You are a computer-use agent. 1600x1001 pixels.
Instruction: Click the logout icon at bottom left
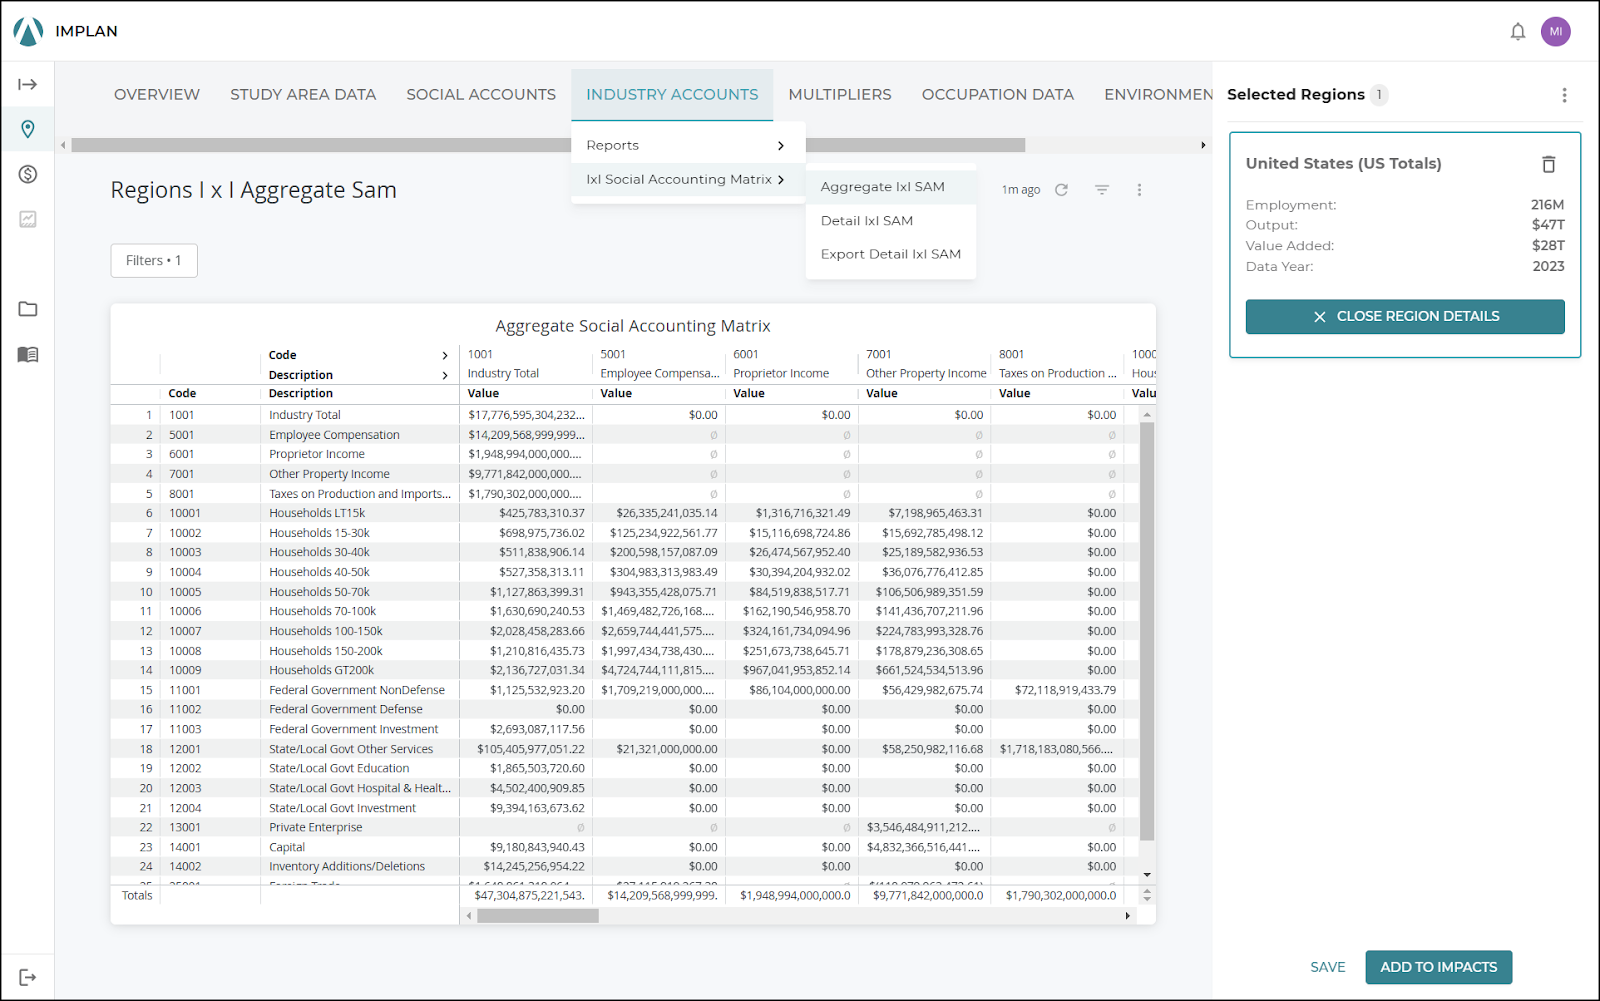click(28, 977)
